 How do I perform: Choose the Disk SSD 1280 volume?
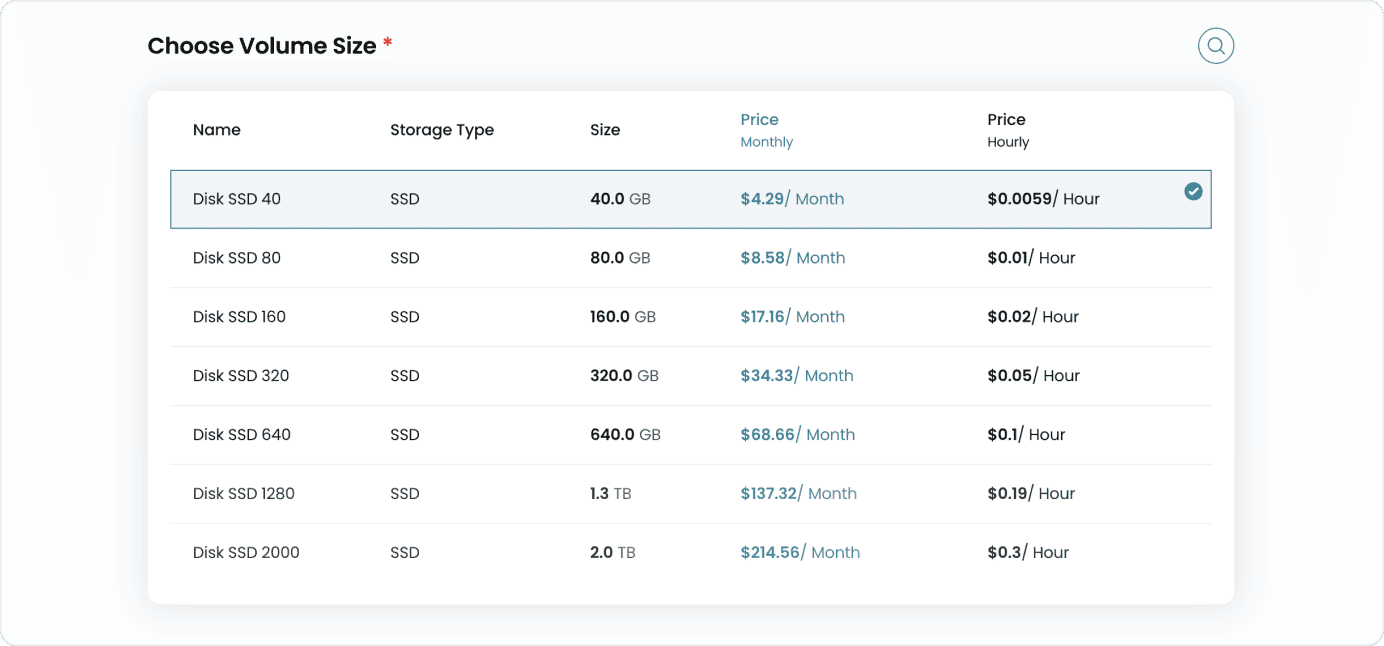pyautogui.click(x=244, y=494)
